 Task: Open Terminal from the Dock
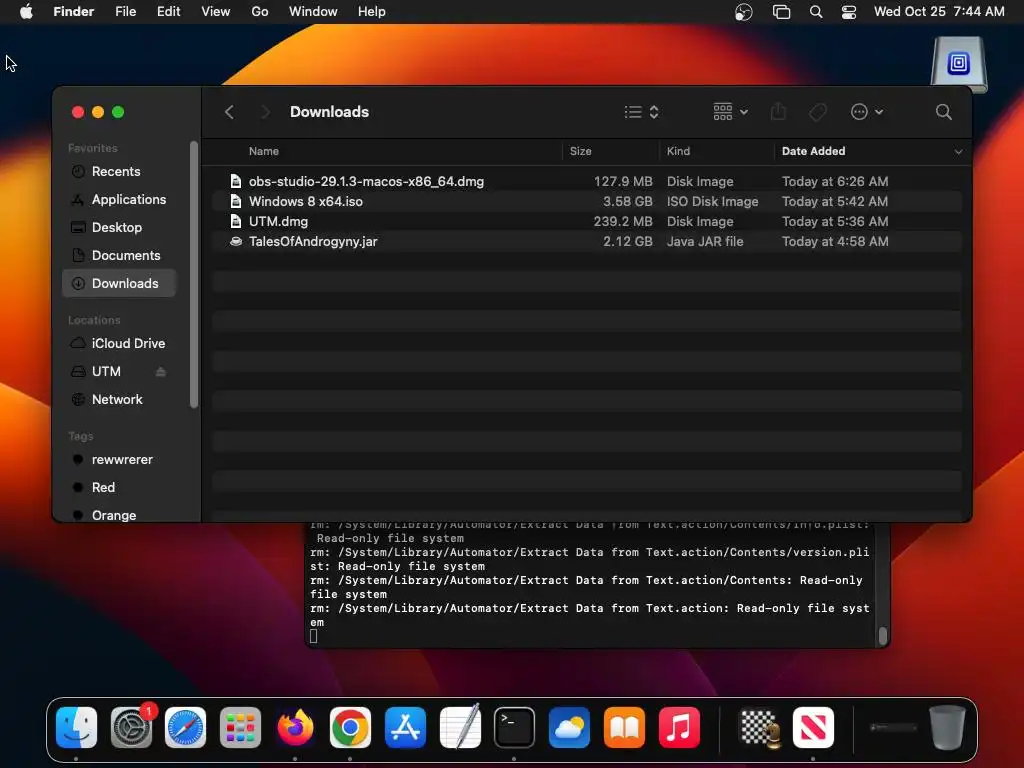tap(515, 727)
